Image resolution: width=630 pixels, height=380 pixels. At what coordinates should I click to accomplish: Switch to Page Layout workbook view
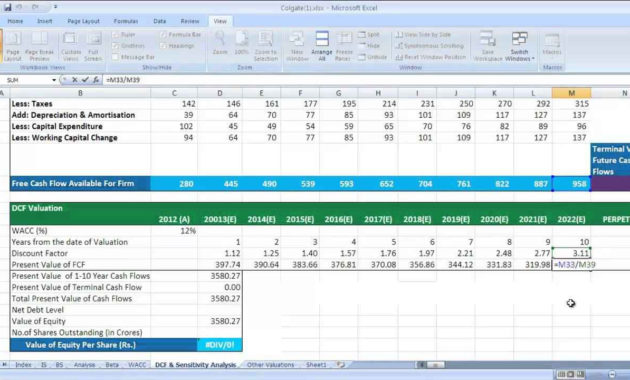(x=12, y=46)
